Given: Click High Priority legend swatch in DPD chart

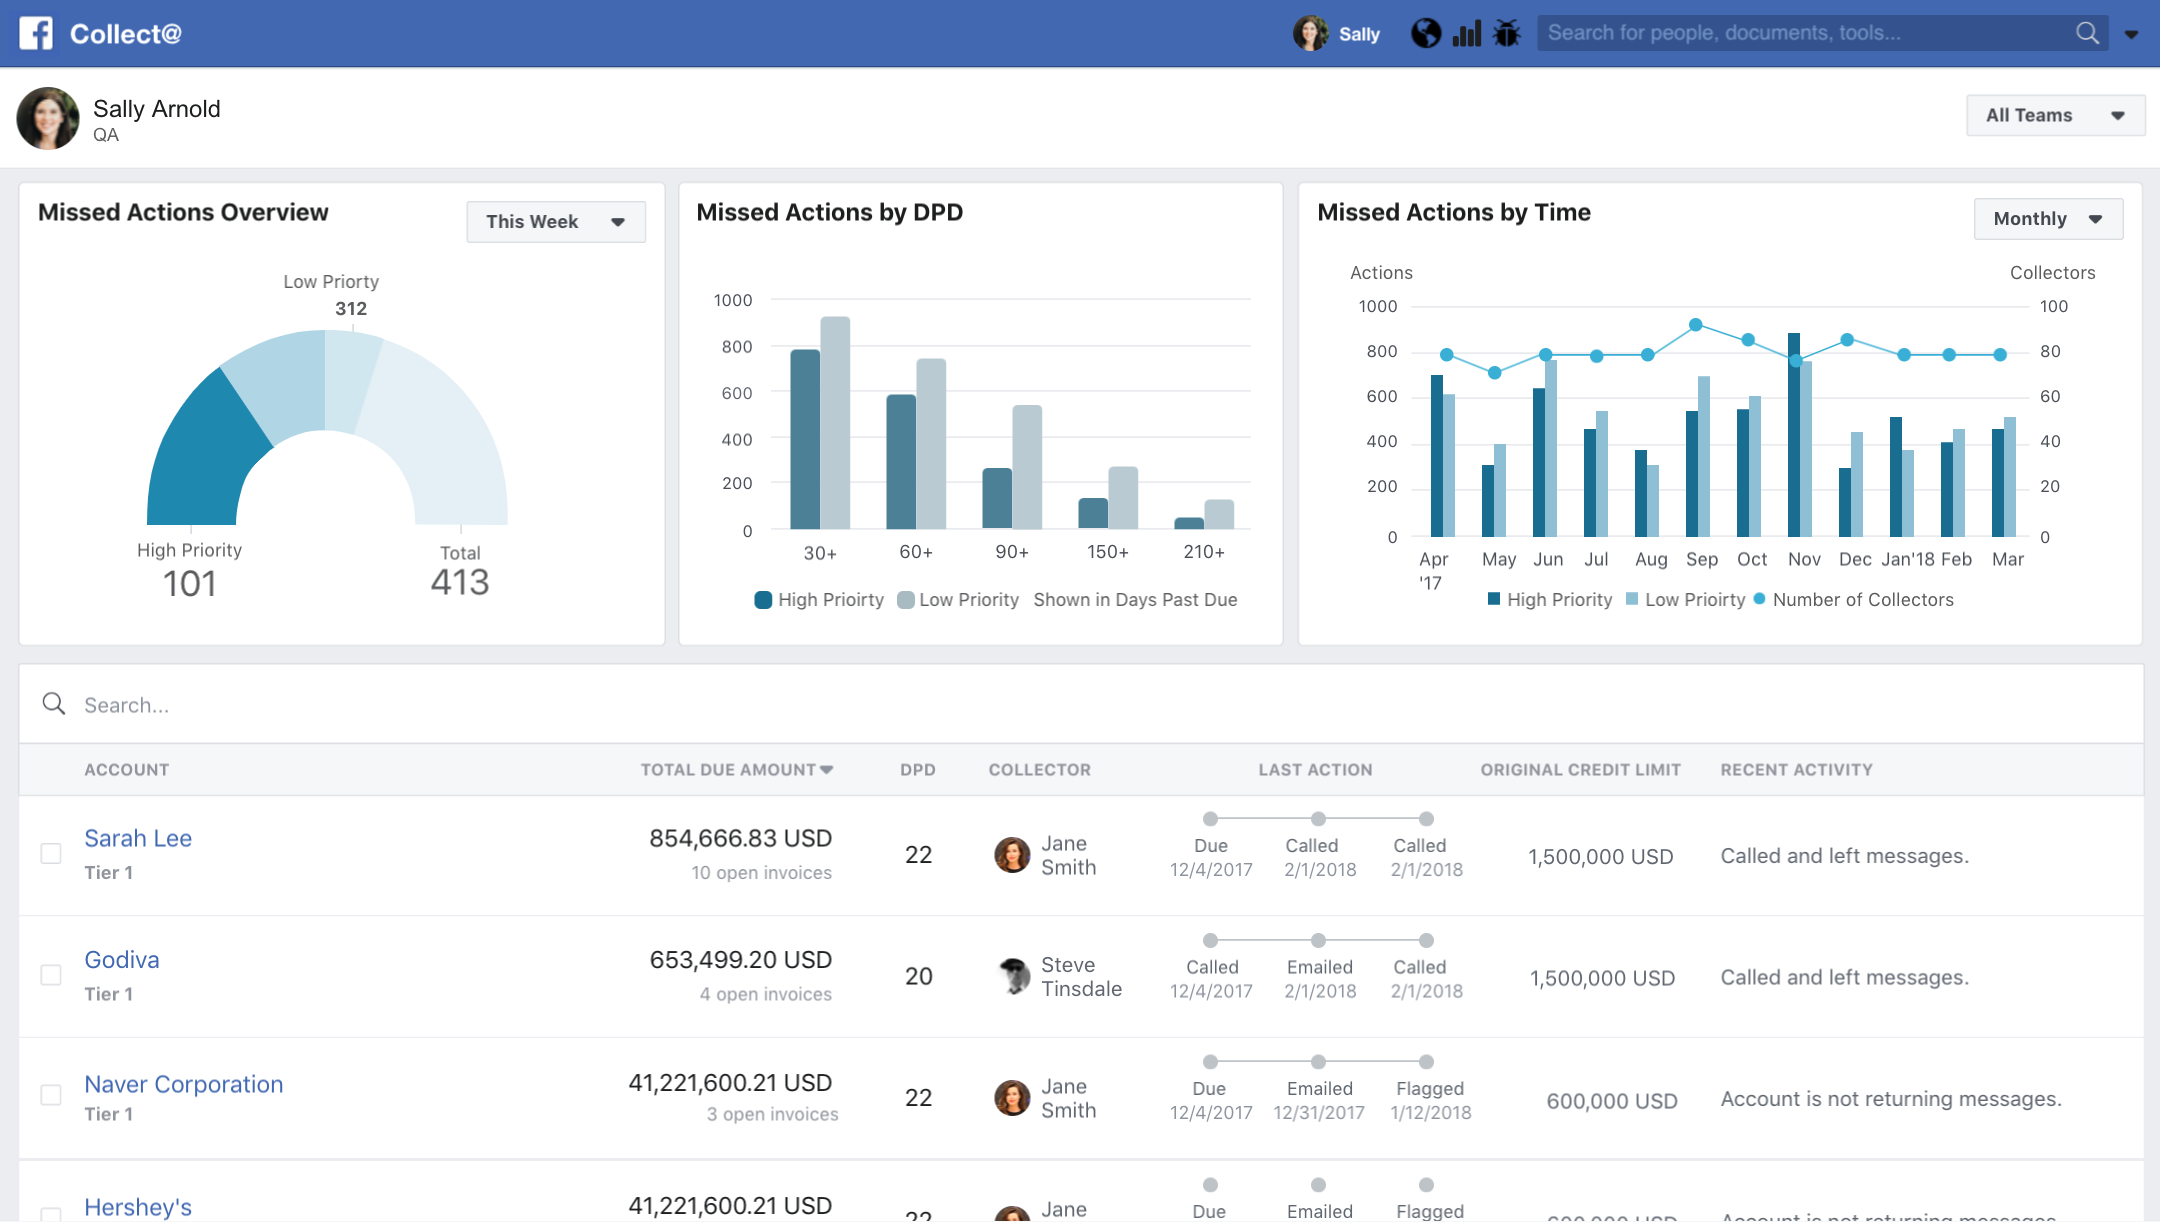Looking at the screenshot, I should click(763, 600).
